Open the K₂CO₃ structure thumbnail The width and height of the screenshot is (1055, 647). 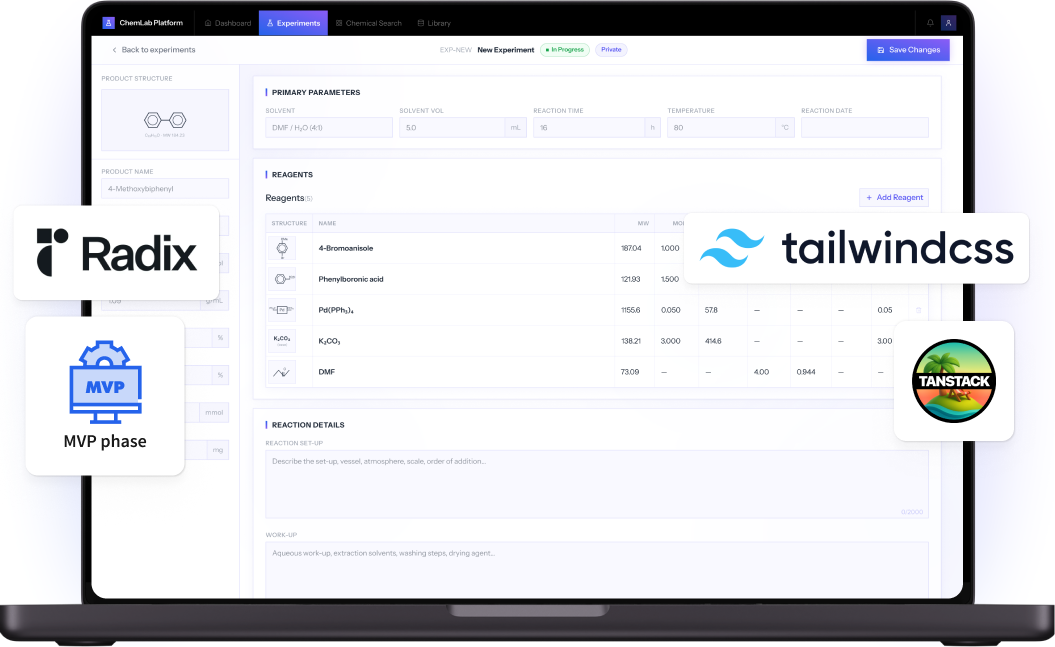coord(282,341)
